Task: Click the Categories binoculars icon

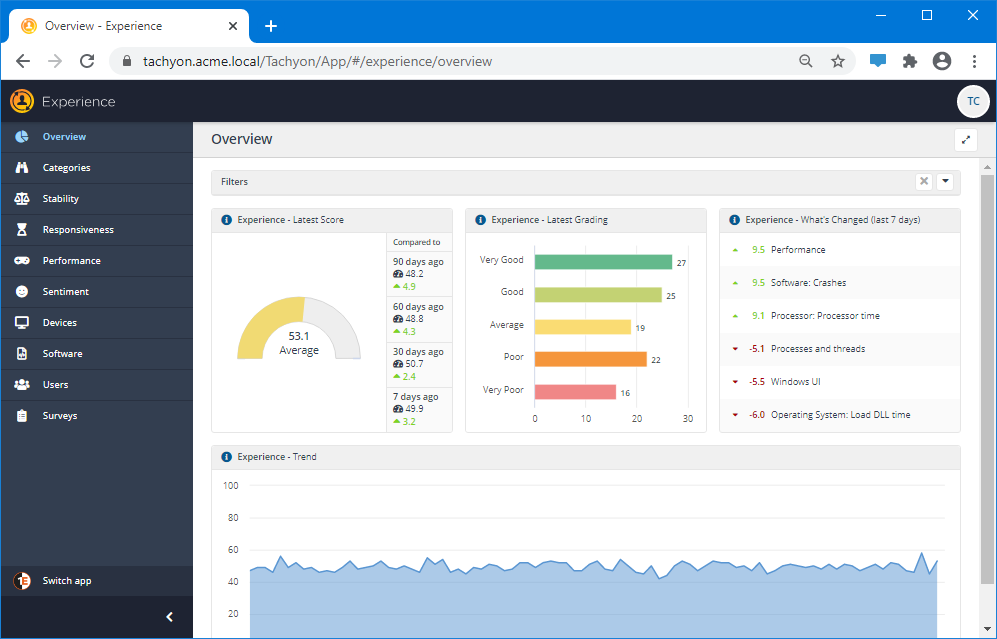Action: 22,168
